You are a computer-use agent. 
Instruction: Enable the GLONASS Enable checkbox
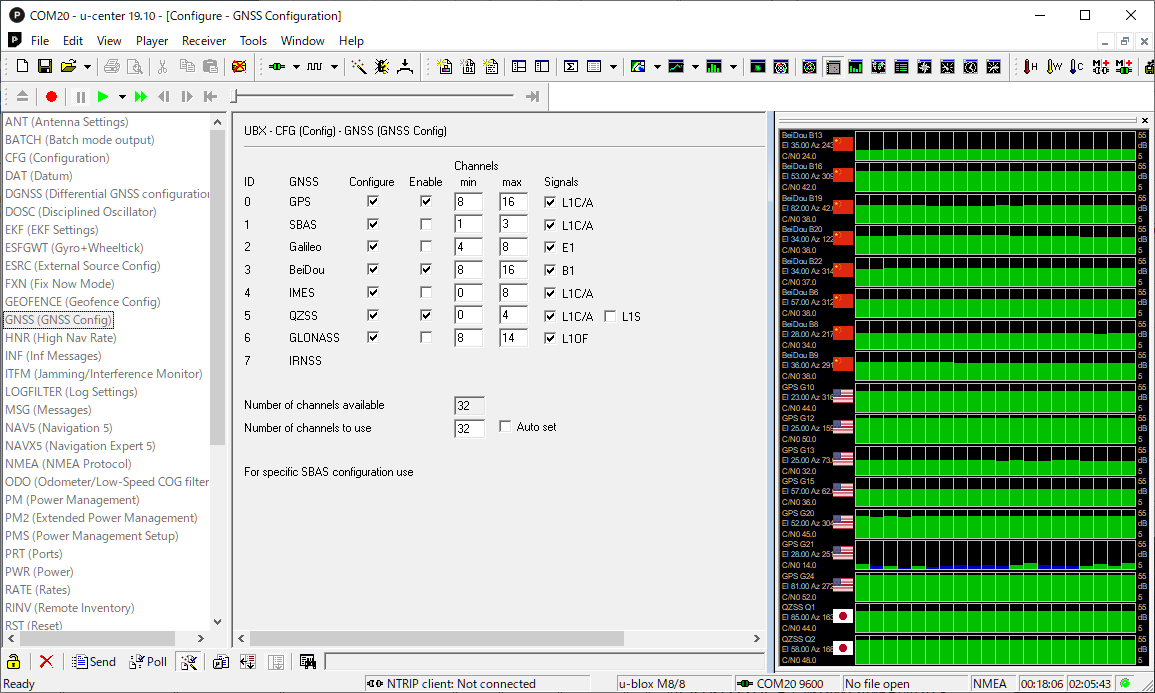[426, 337]
